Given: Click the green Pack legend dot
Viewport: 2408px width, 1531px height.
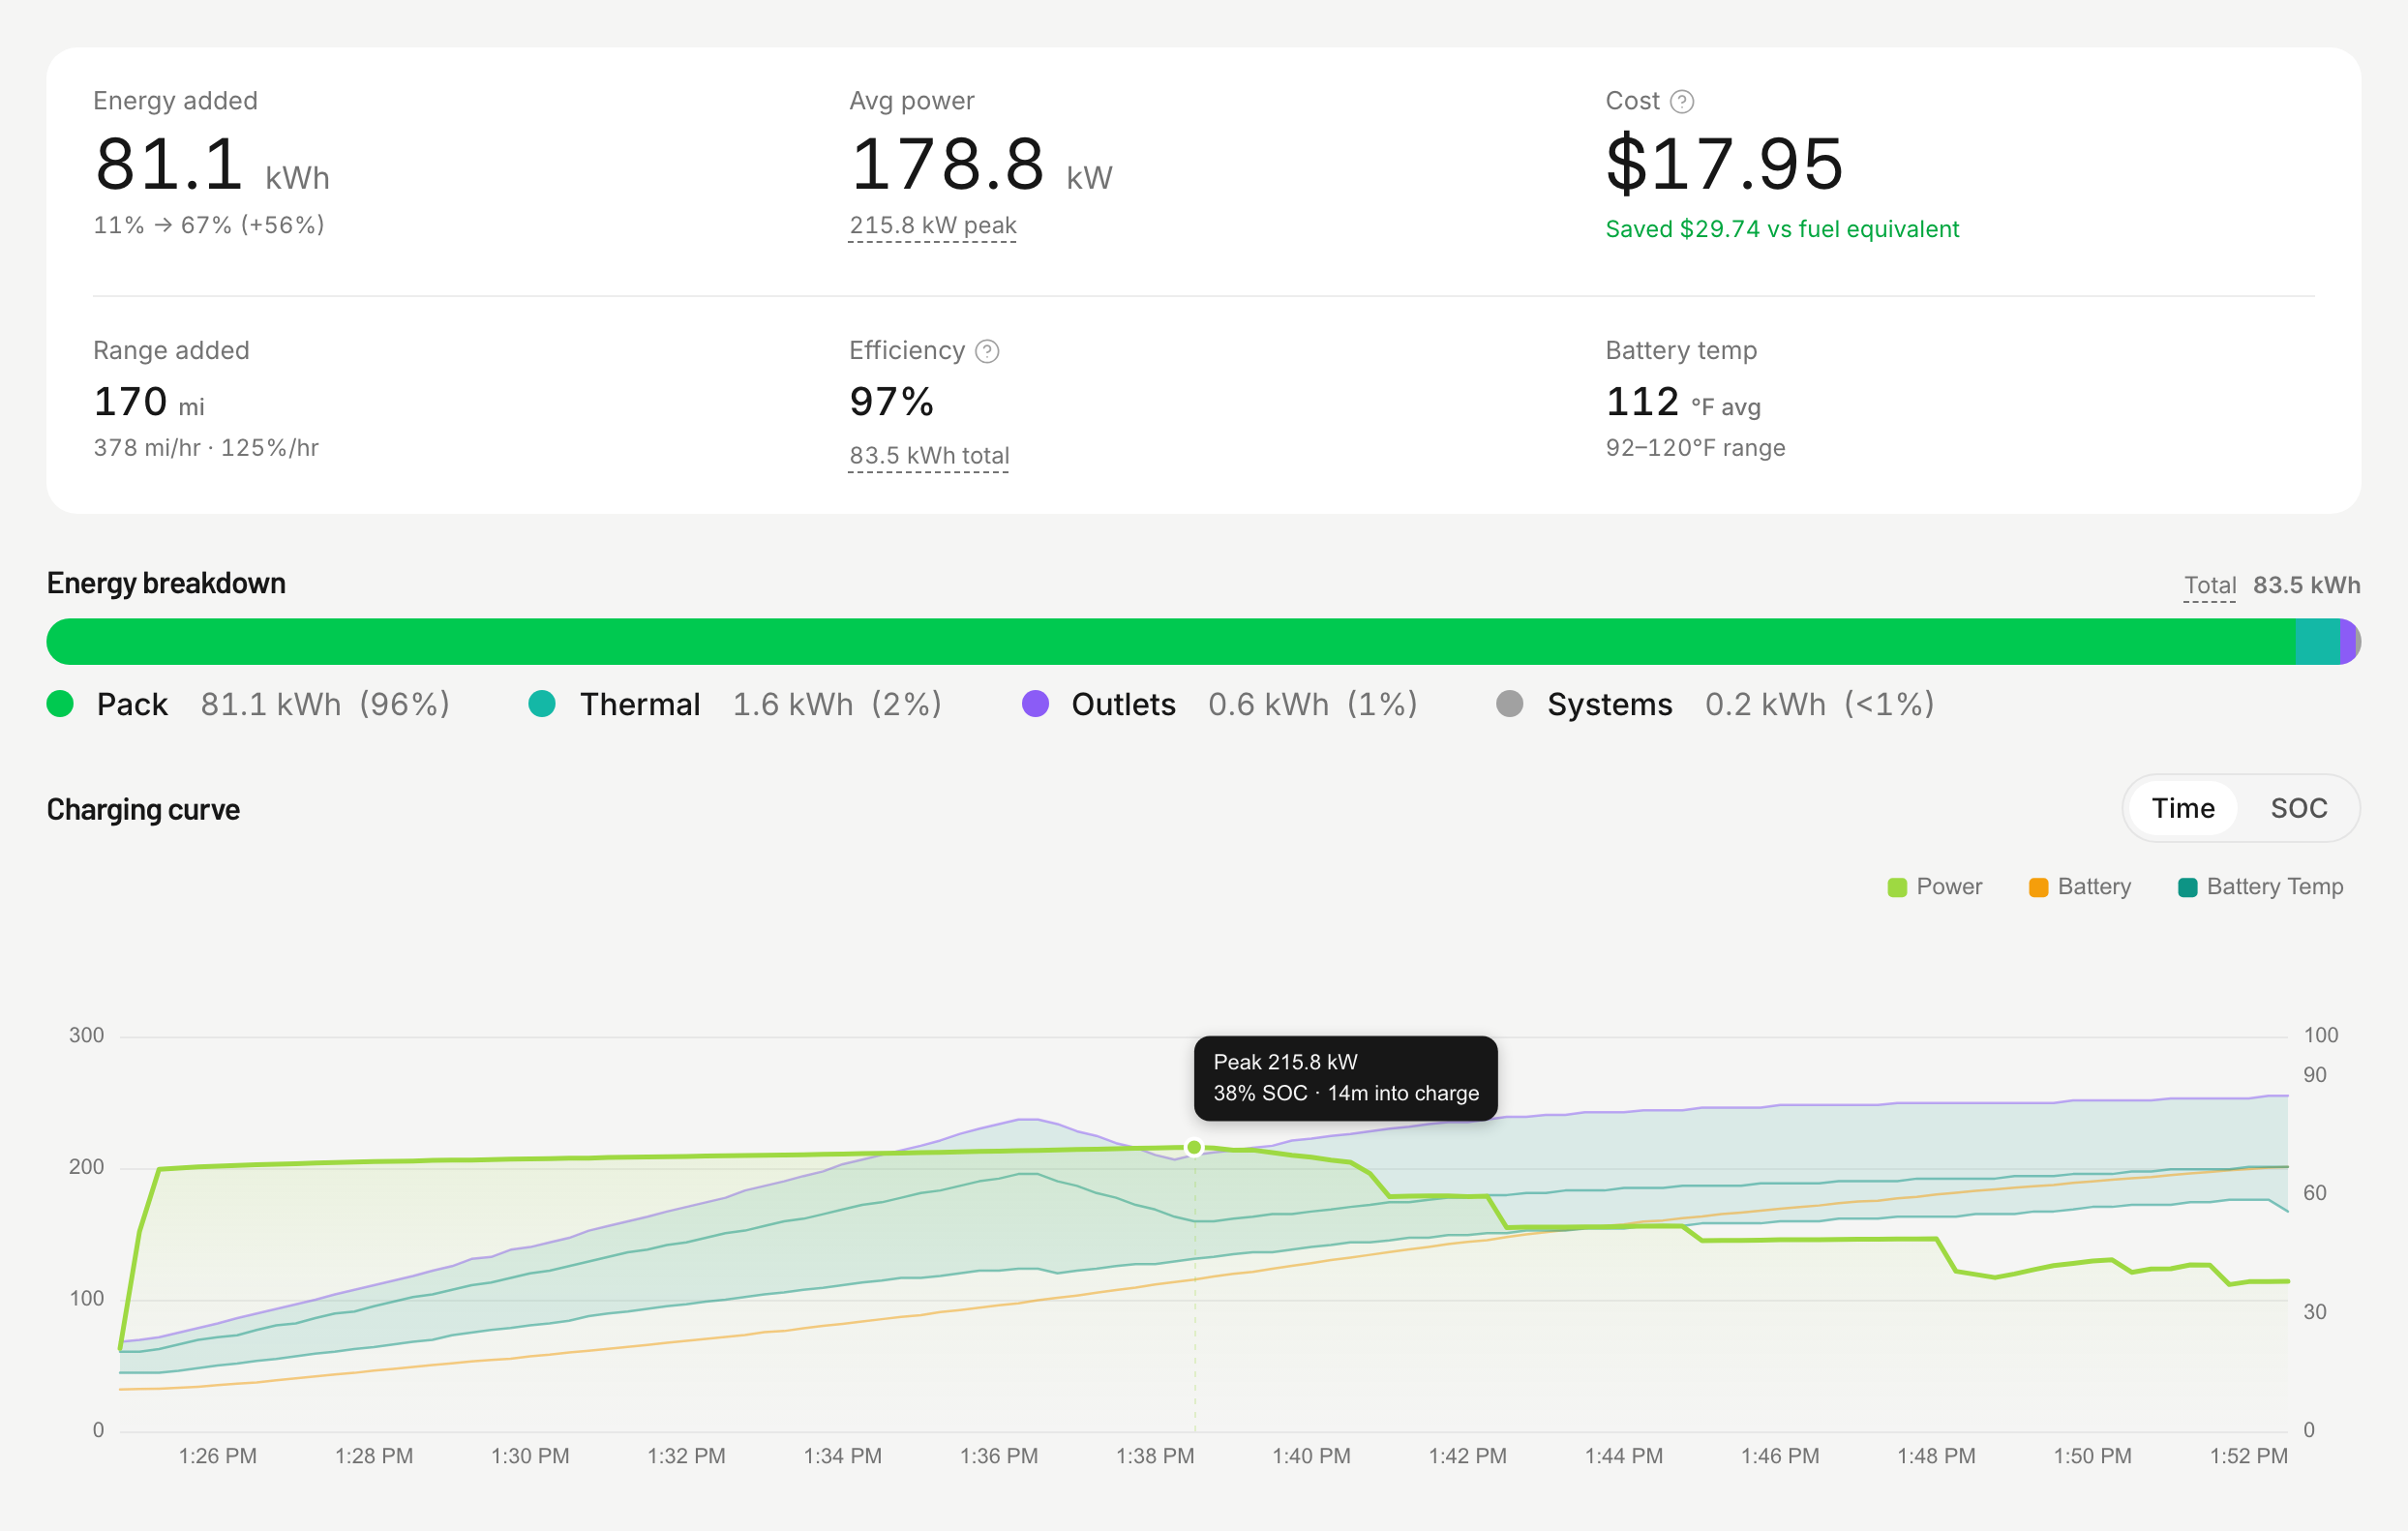Looking at the screenshot, I should [60, 704].
